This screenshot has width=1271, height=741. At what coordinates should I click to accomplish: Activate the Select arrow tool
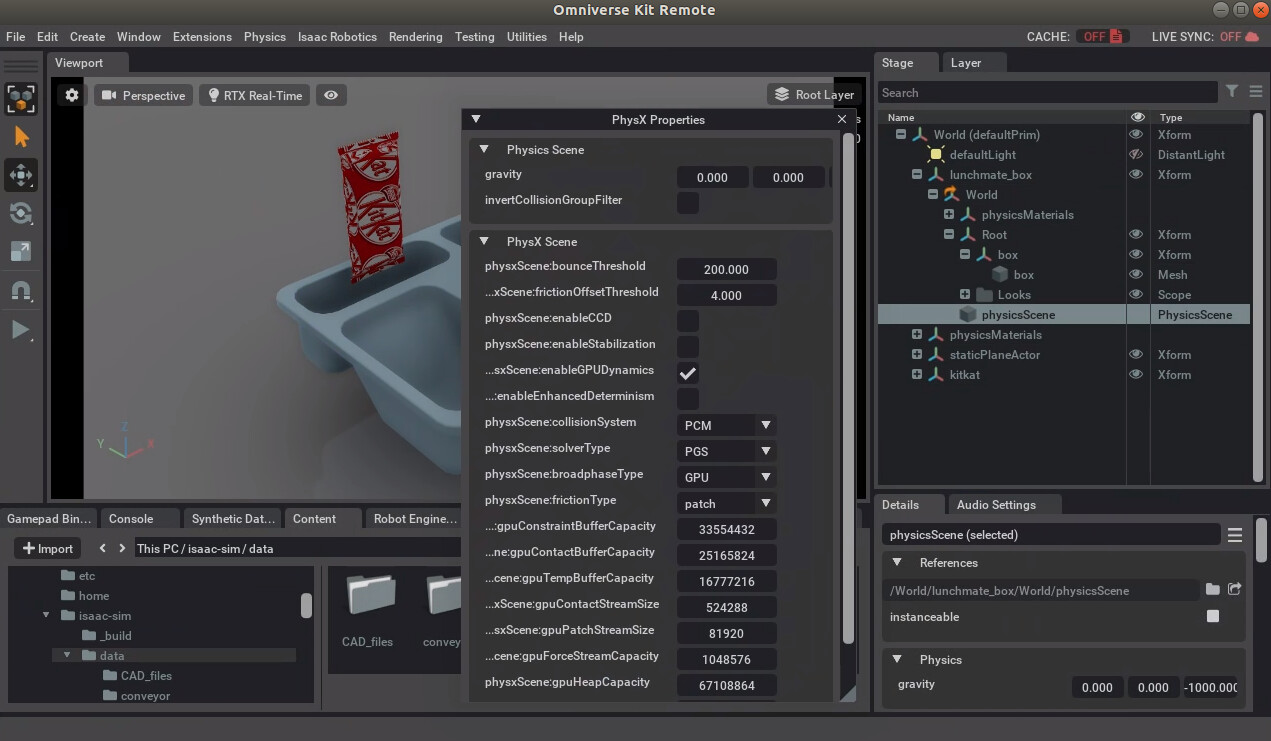(x=22, y=137)
